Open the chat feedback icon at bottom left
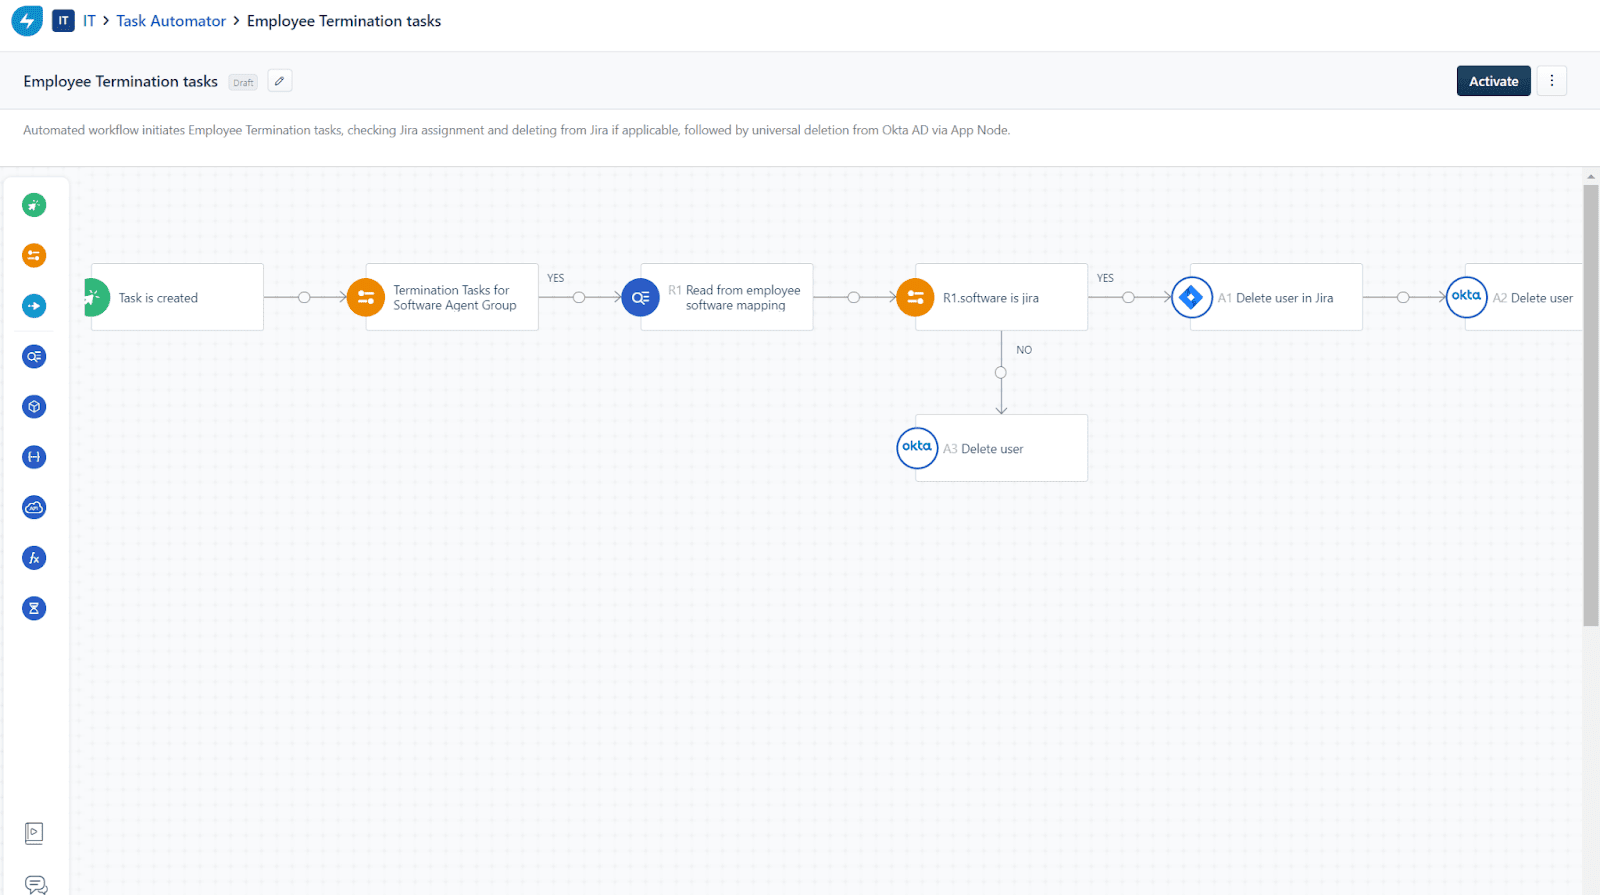The width and height of the screenshot is (1600, 895). pyautogui.click(x=36, y=884)
